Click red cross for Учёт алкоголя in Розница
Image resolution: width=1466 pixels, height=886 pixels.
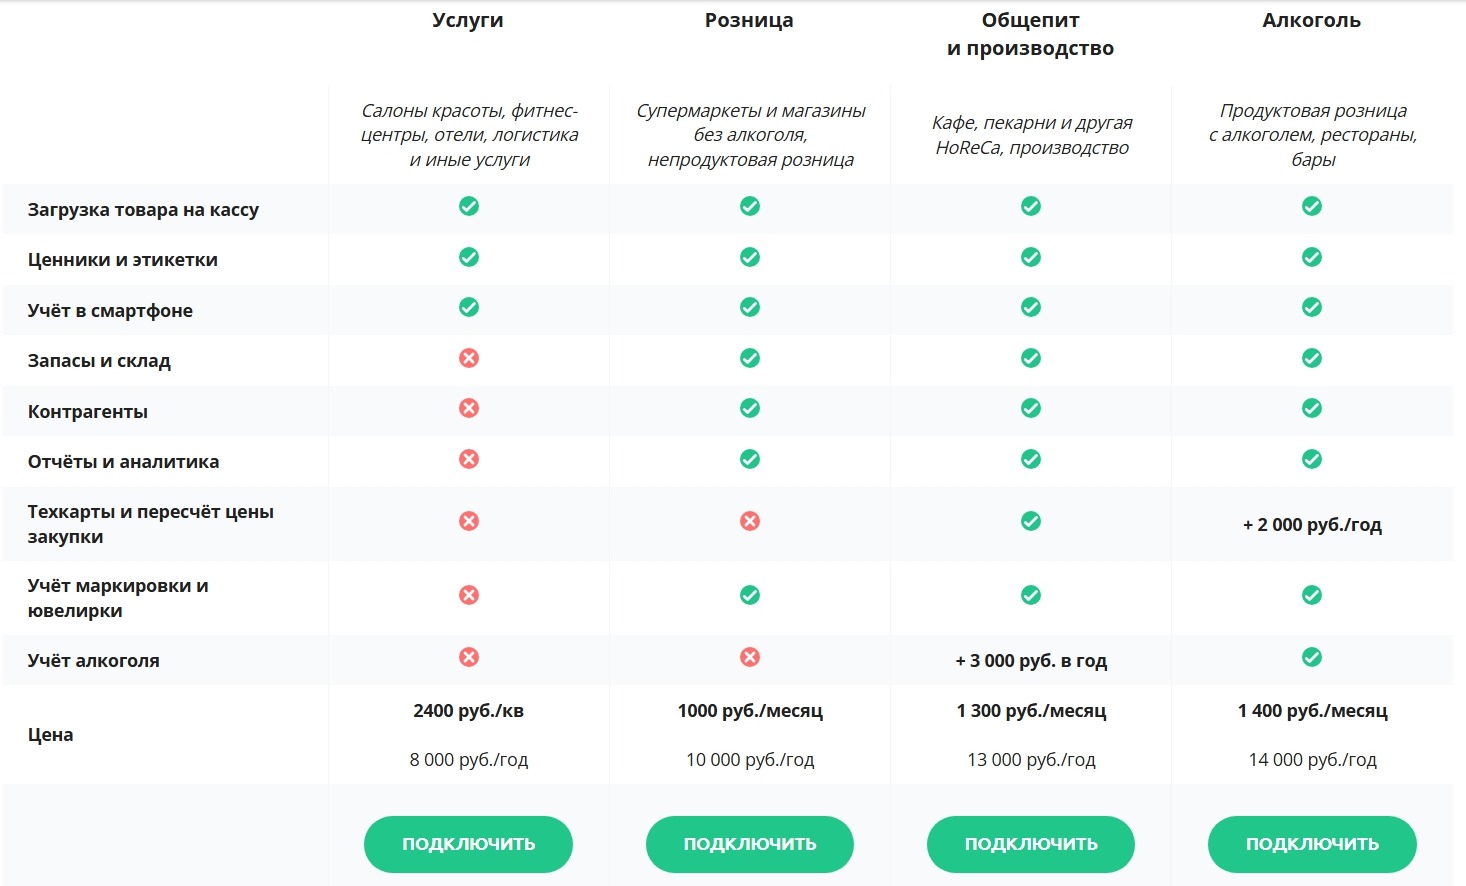[750, 657]
